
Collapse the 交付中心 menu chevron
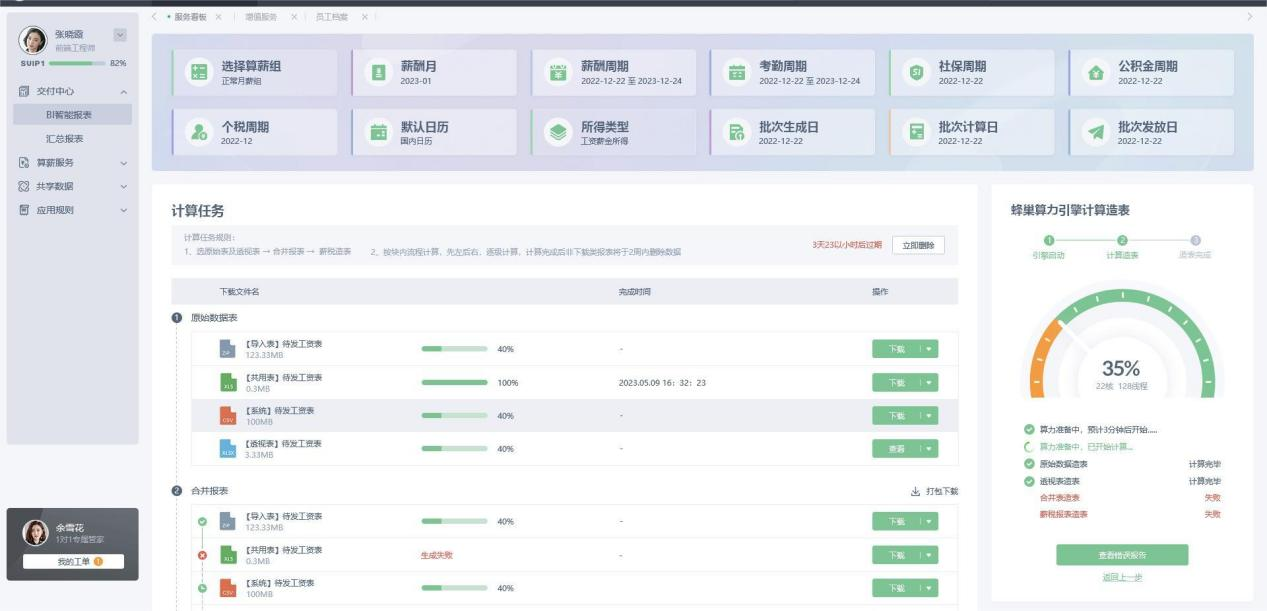click(124, 92)
